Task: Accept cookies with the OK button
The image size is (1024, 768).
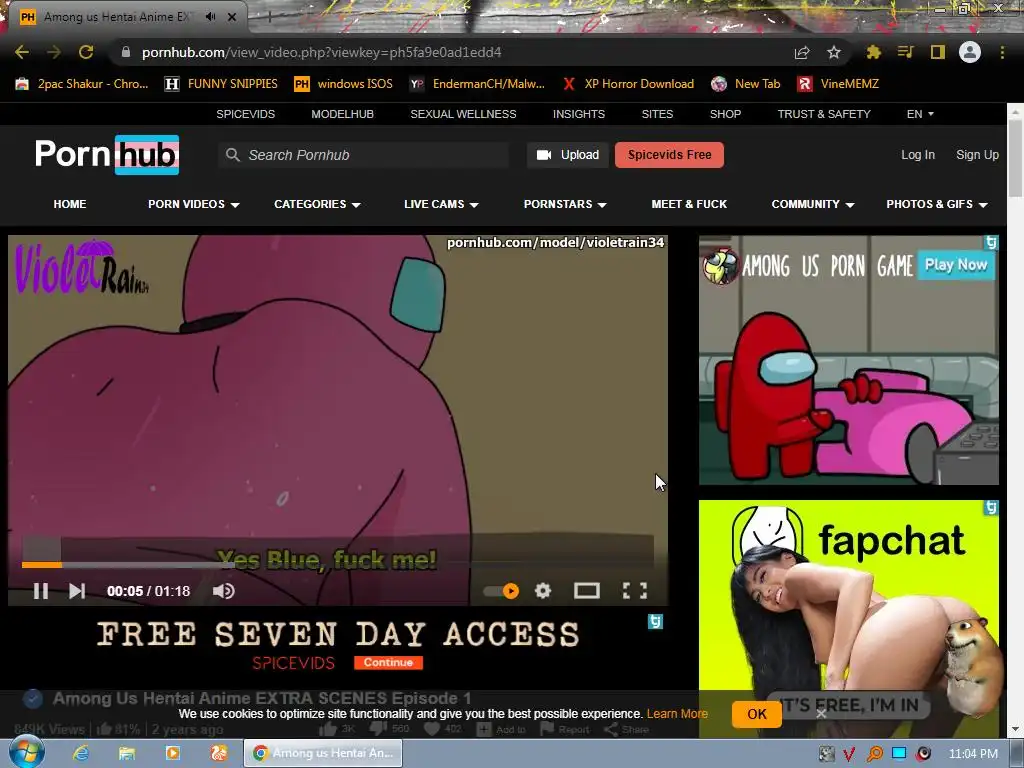Action: [757, 714]
